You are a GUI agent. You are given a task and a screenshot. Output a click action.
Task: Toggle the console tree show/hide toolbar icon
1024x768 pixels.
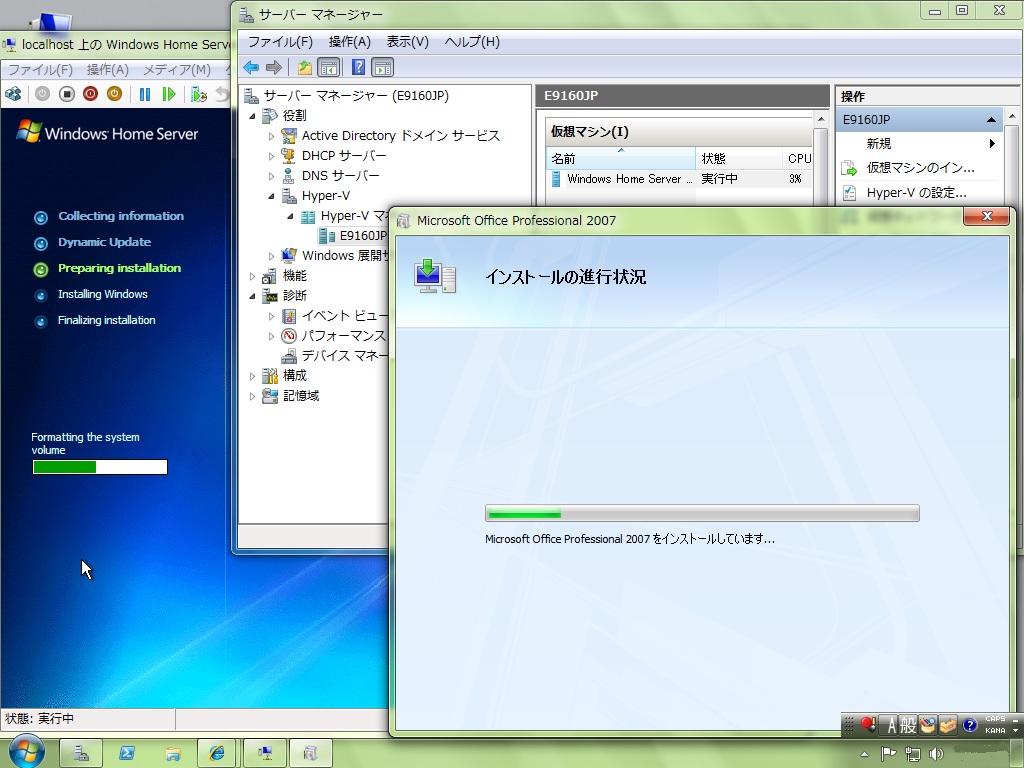pos(328,67)
